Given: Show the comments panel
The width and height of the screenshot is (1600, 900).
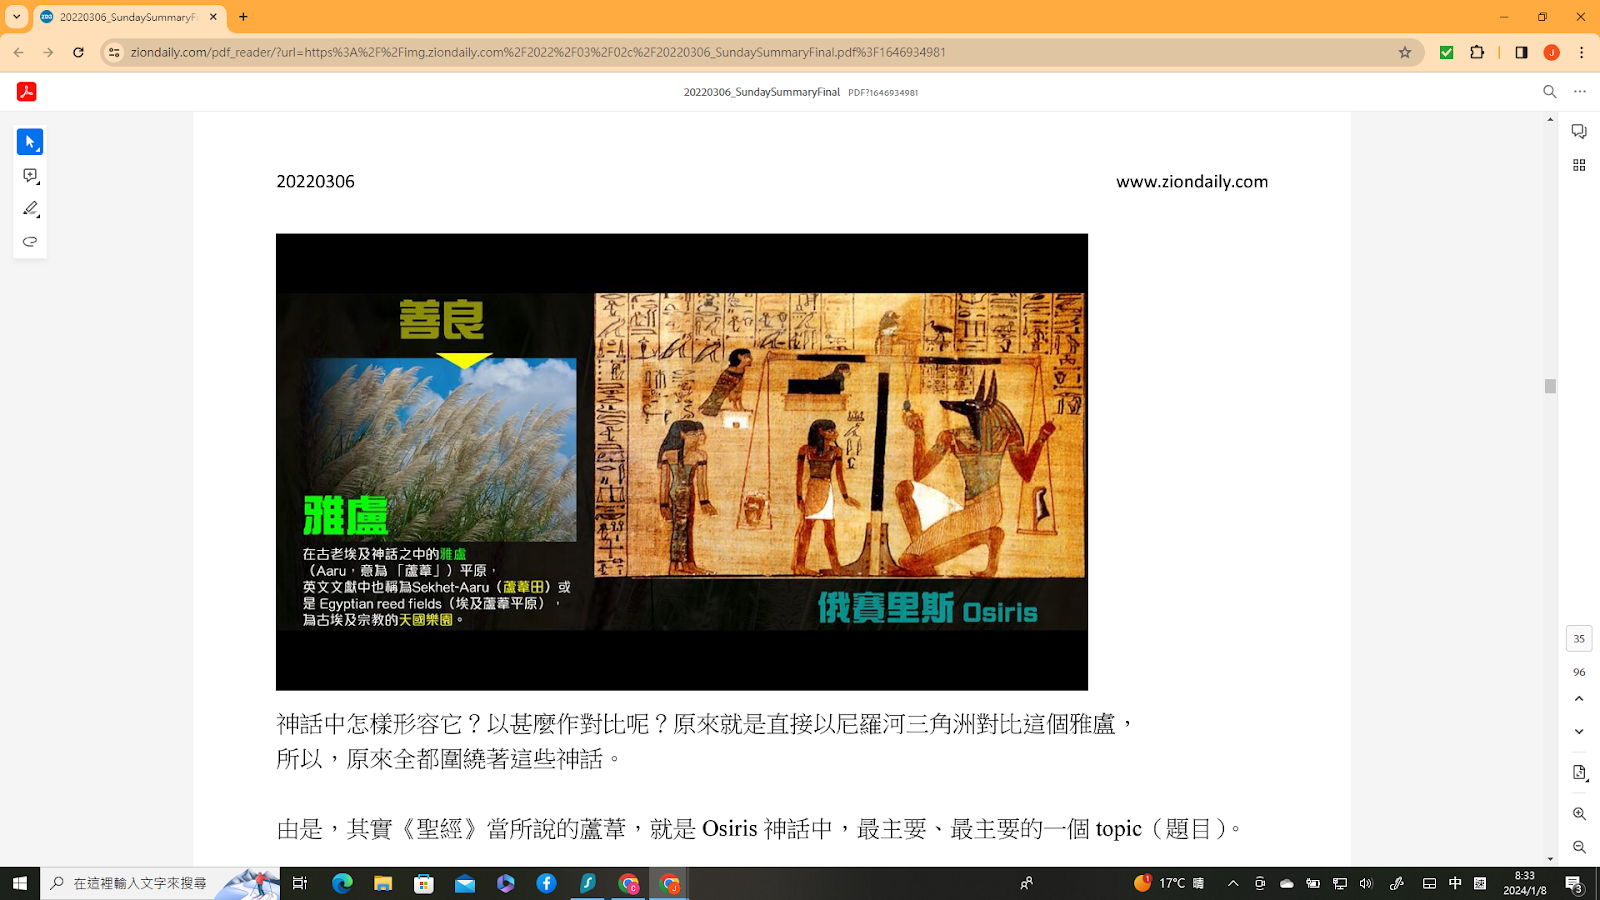Looking at the screenshot, I should [1579, 132].
